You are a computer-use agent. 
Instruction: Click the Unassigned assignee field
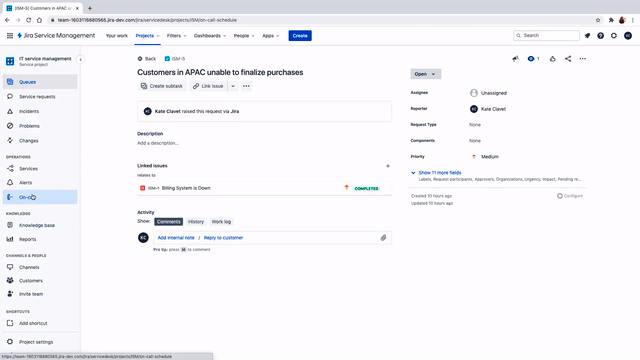pyautogui.click(x=488, y=93)
